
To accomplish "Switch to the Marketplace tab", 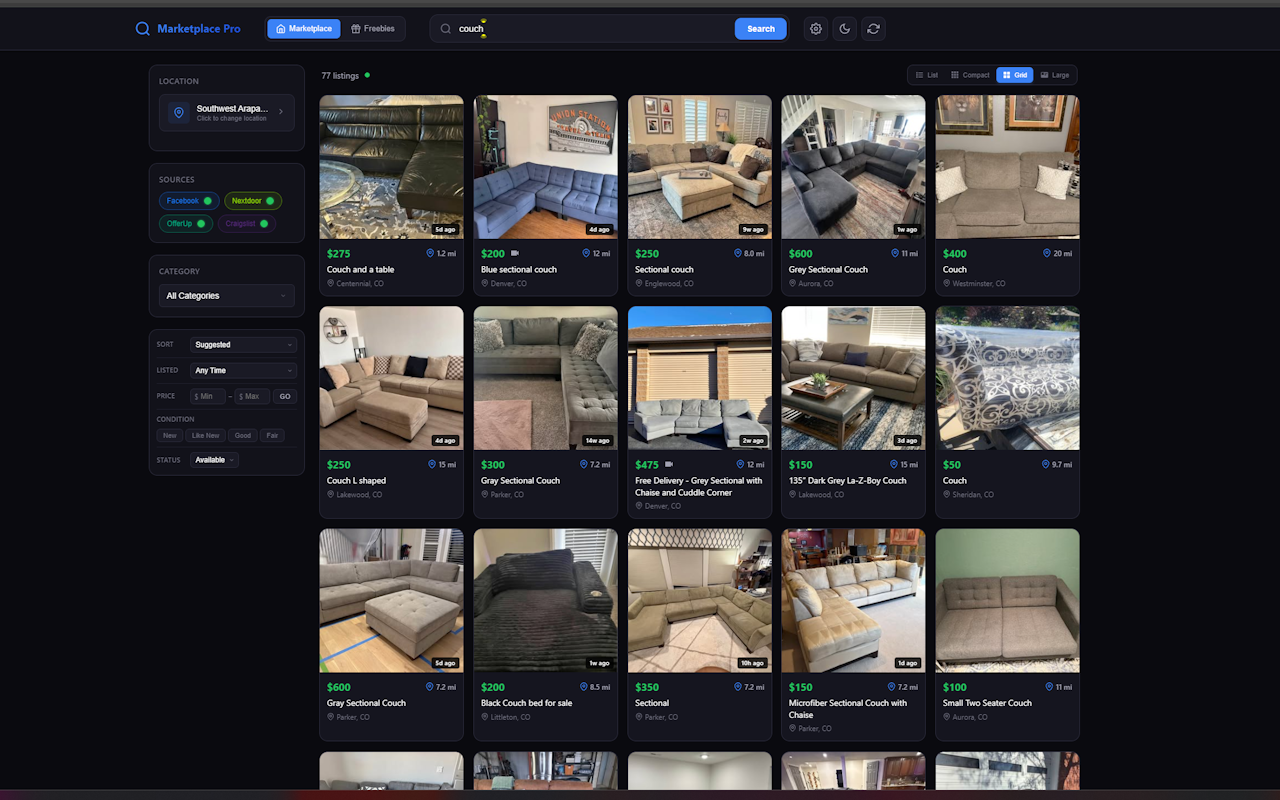I will [304, 29].
